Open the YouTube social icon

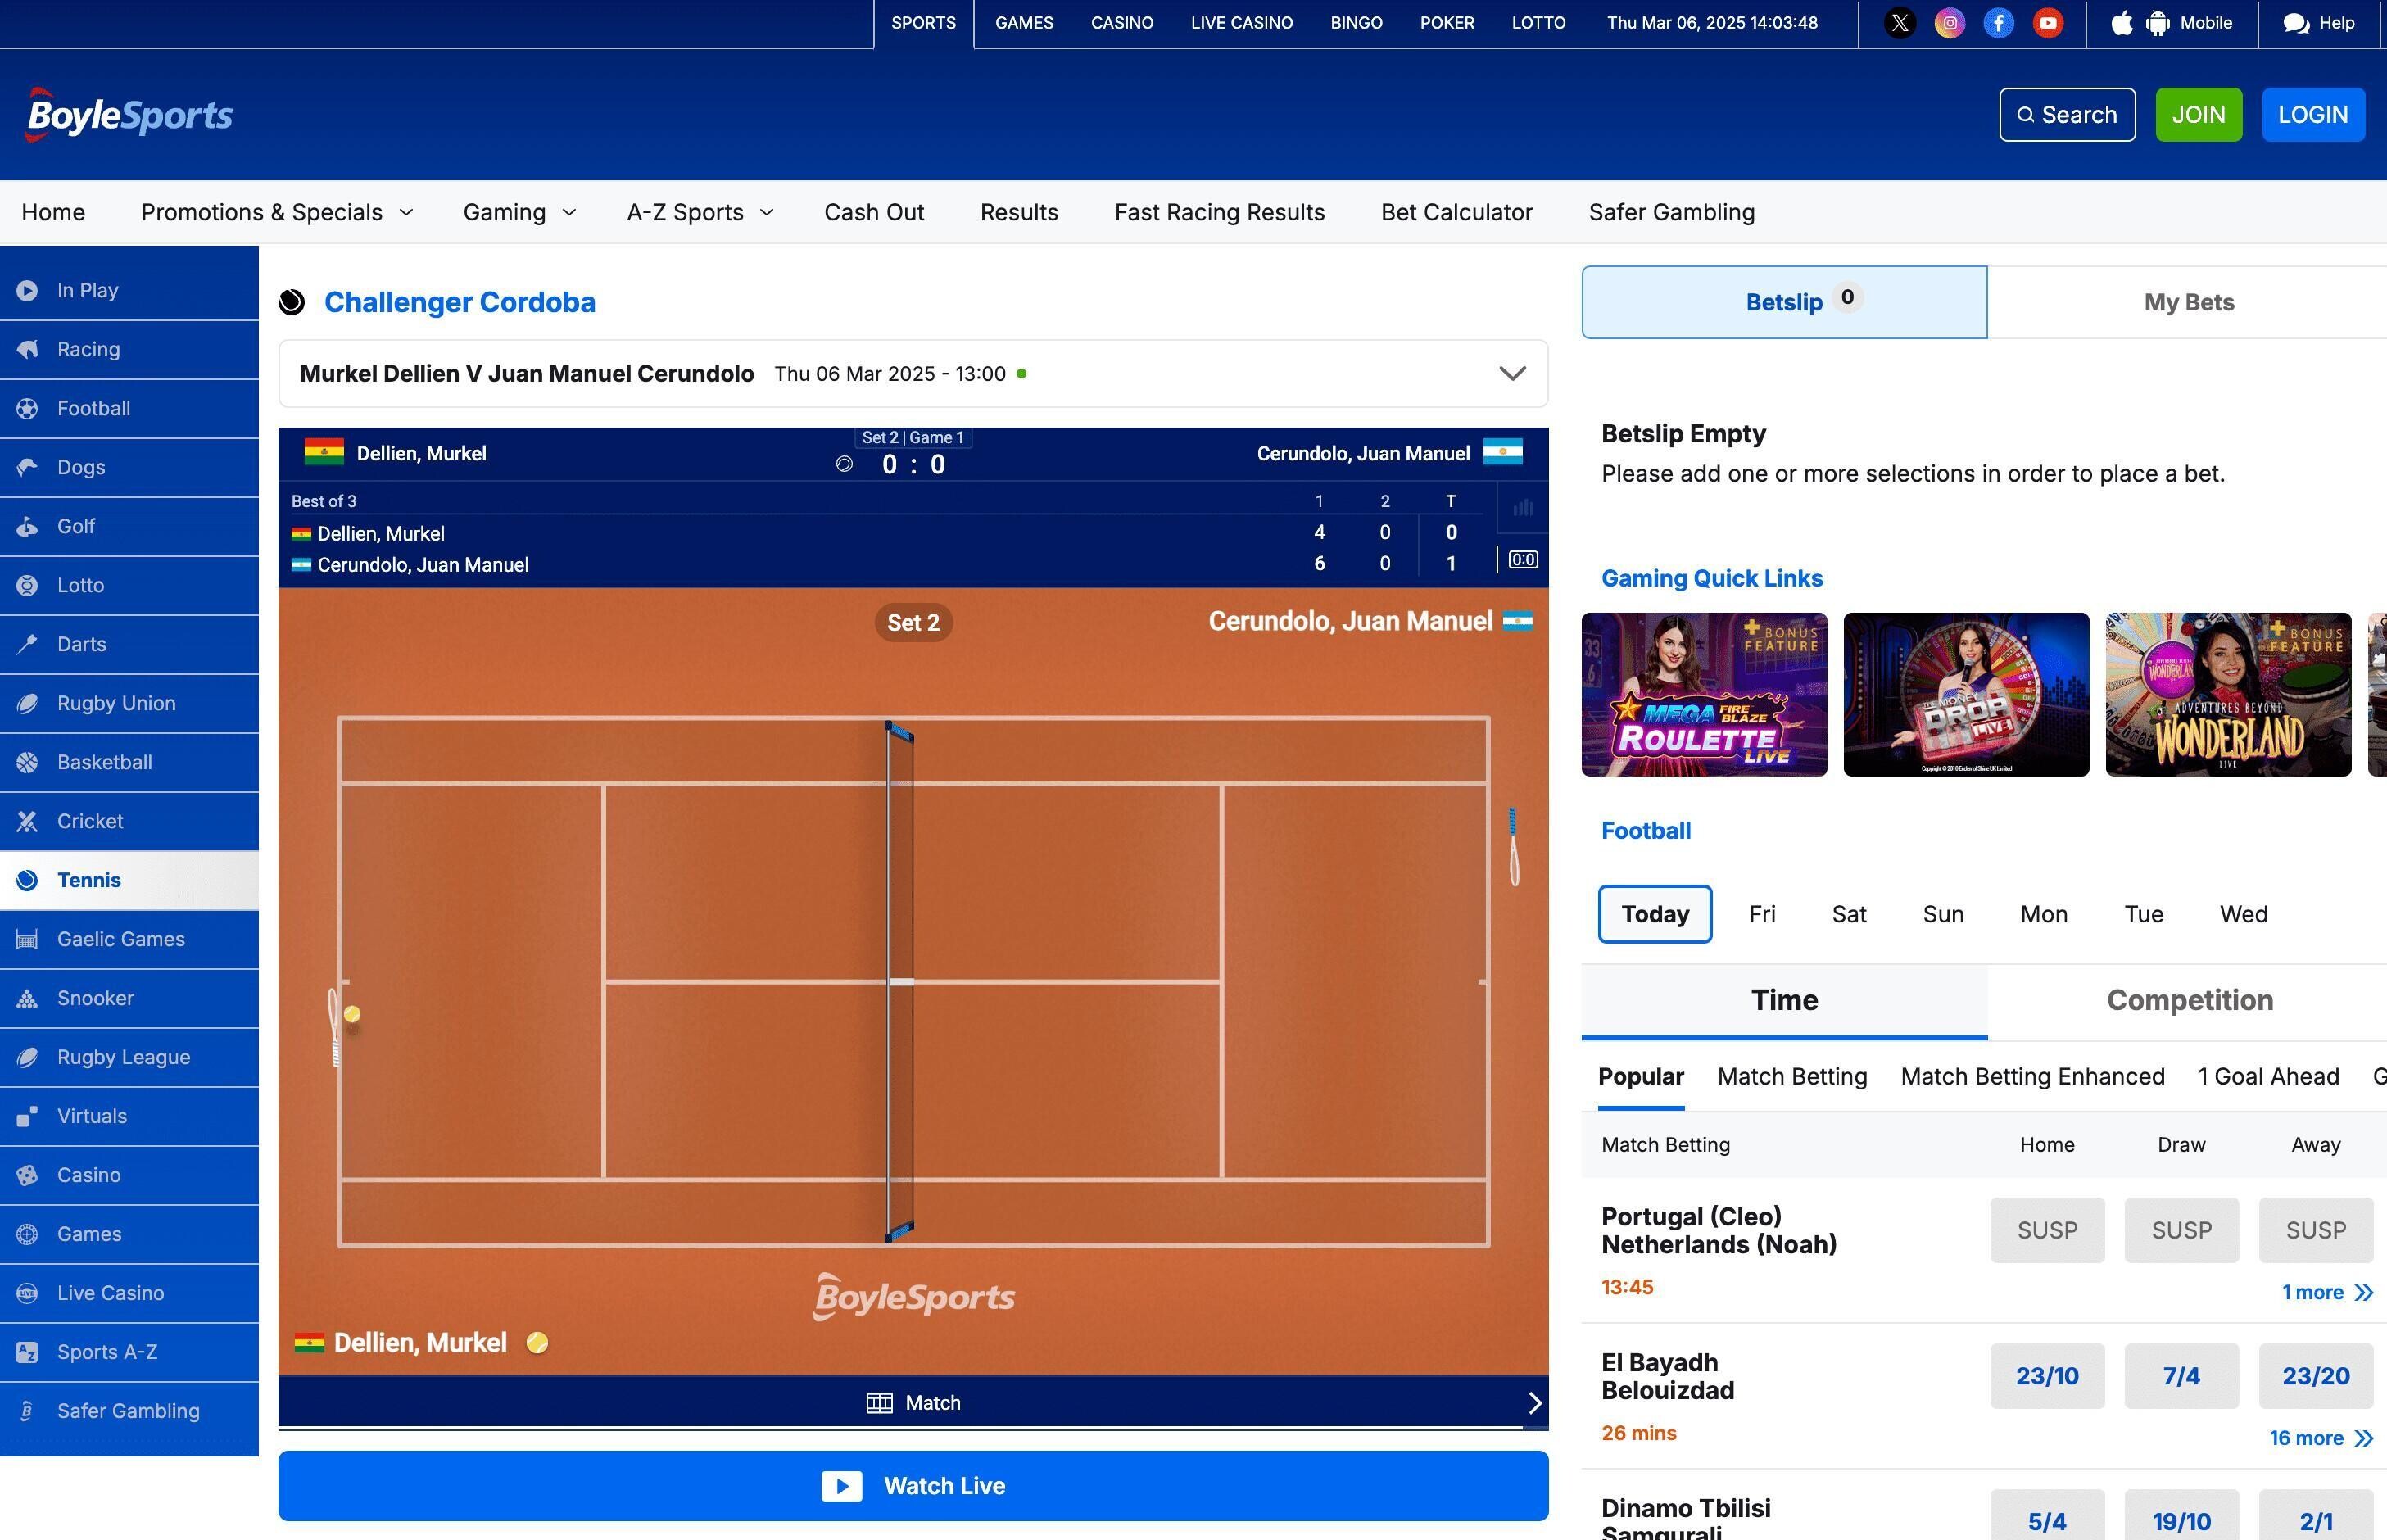tap(2047, 23)
